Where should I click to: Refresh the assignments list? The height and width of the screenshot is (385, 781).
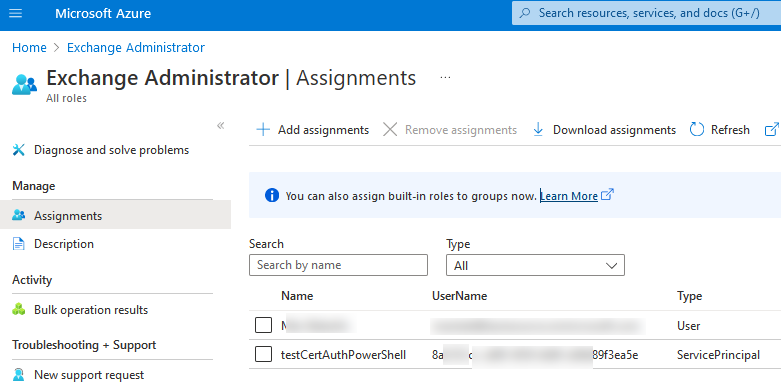(x=720, y=130)
